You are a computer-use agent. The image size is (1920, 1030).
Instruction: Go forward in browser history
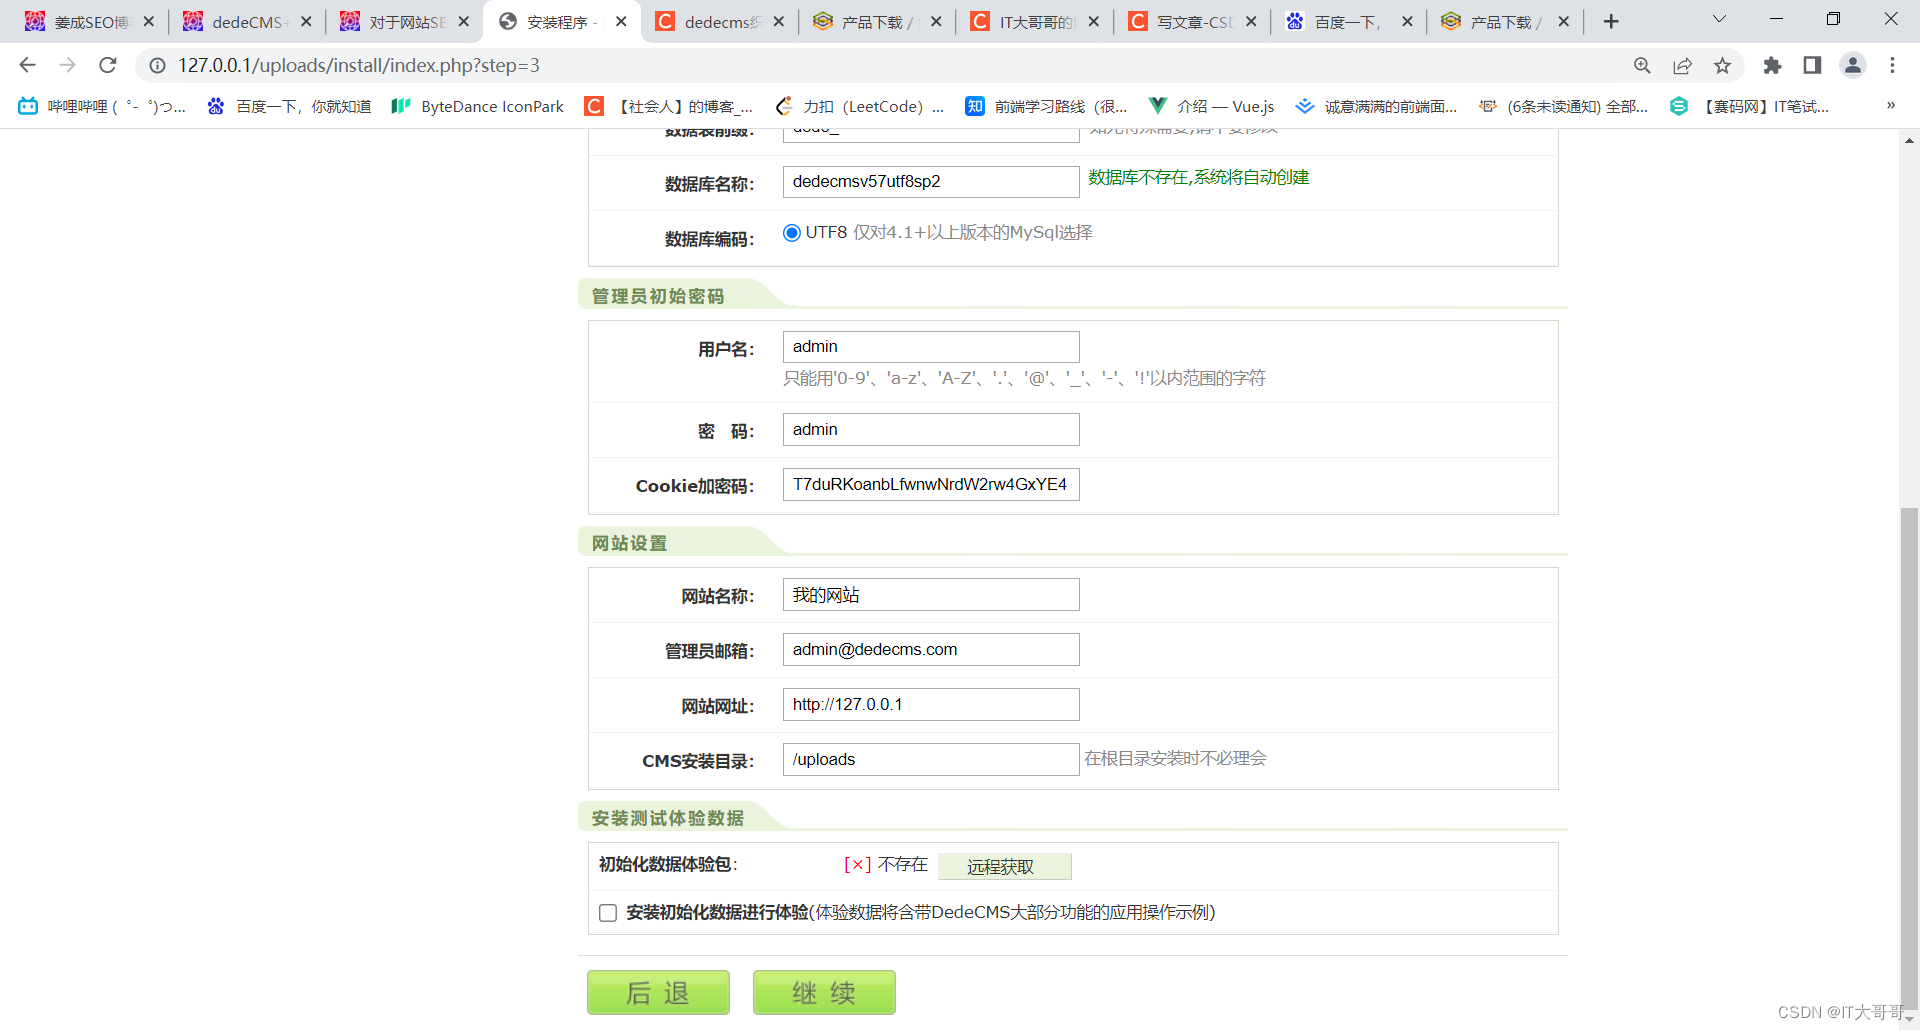(67, 65)
